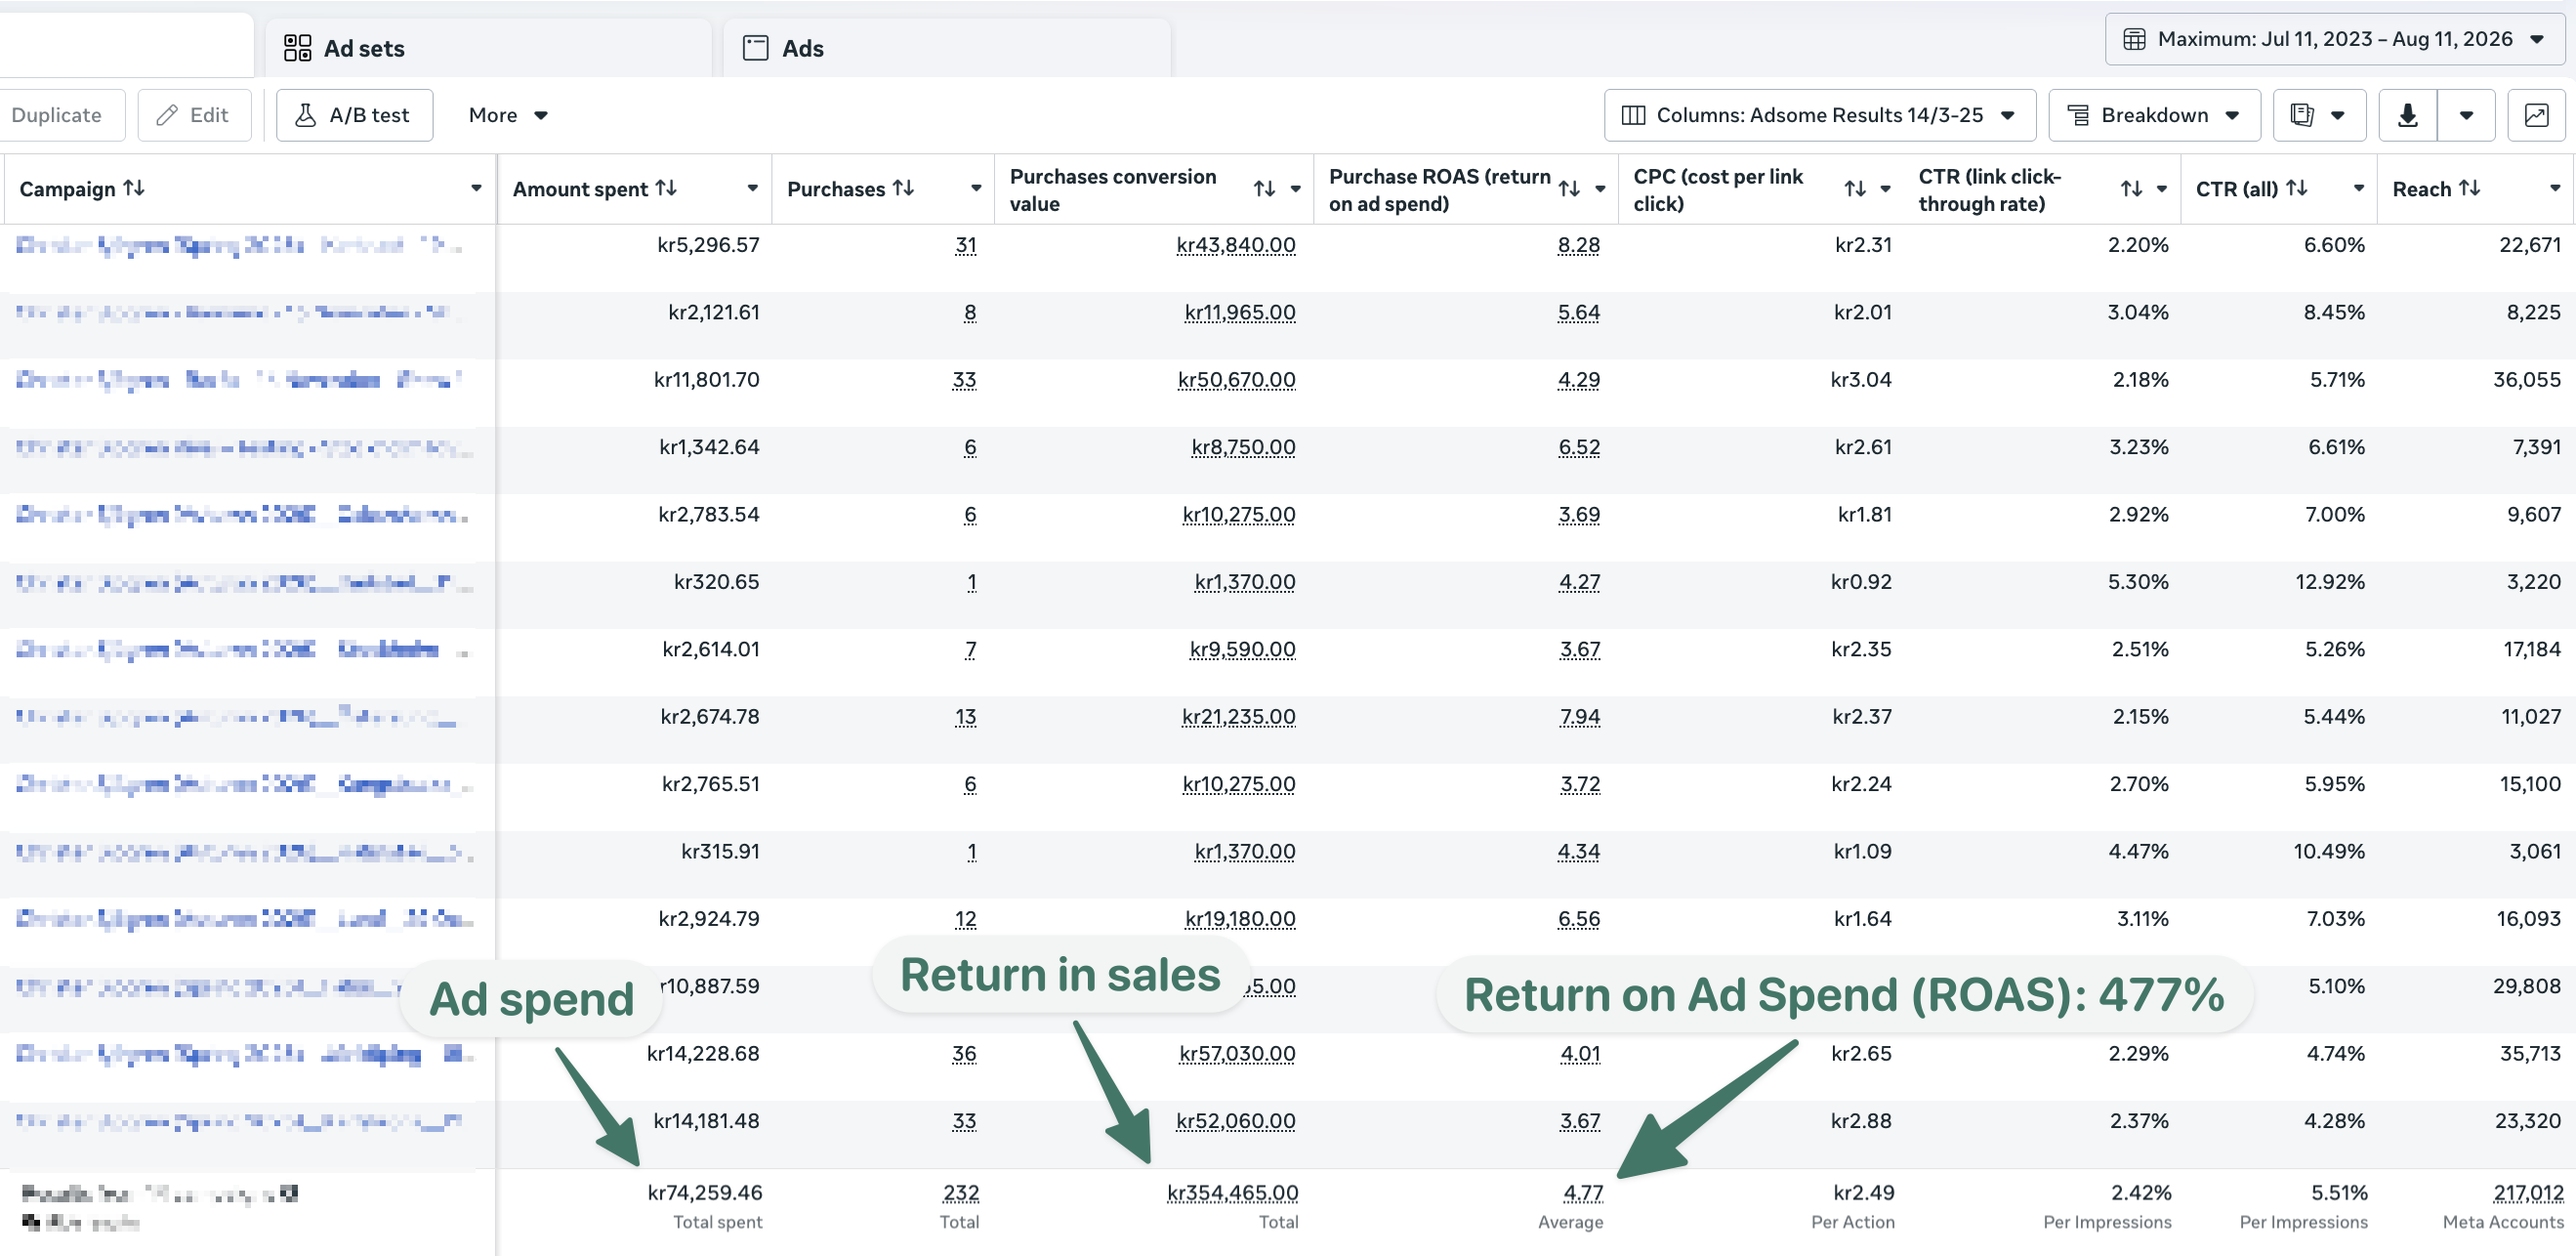Viewport: 2576px width, 1256px height.
Task: Sort by Purchases conversion value arrows
Action: (x=1264, y=189)
